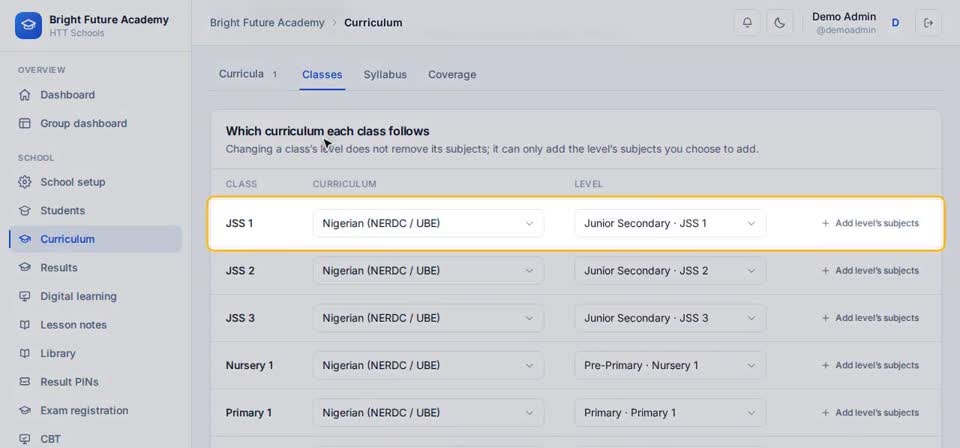The width and height of the screenshot is (960, 448).
Task: Click the Results sidebar icon
Action: pos(24,267)
